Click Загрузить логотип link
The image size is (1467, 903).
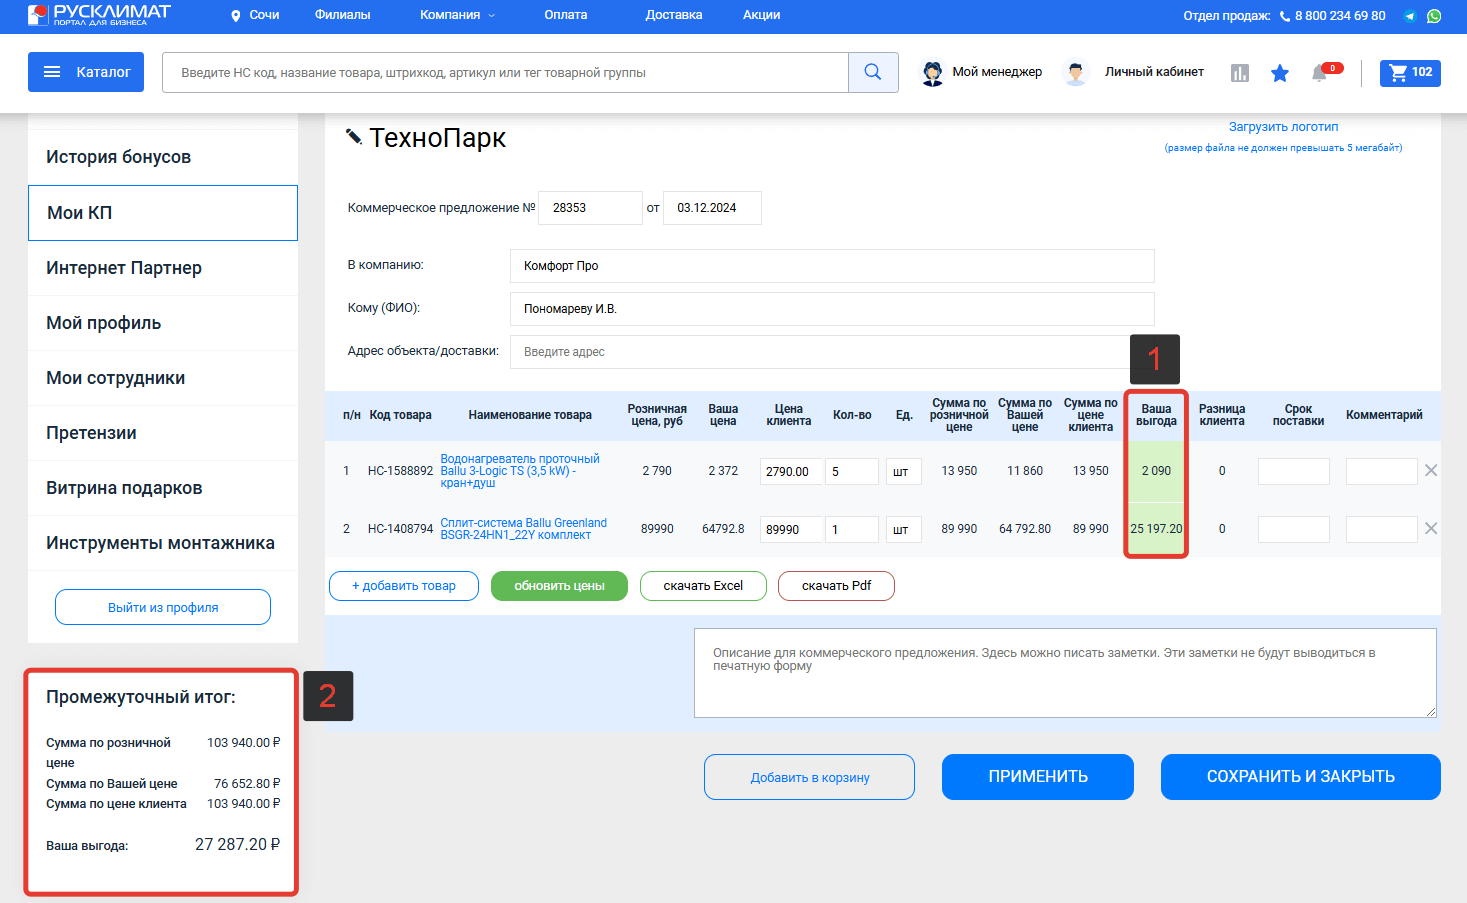pos(1283,127)
